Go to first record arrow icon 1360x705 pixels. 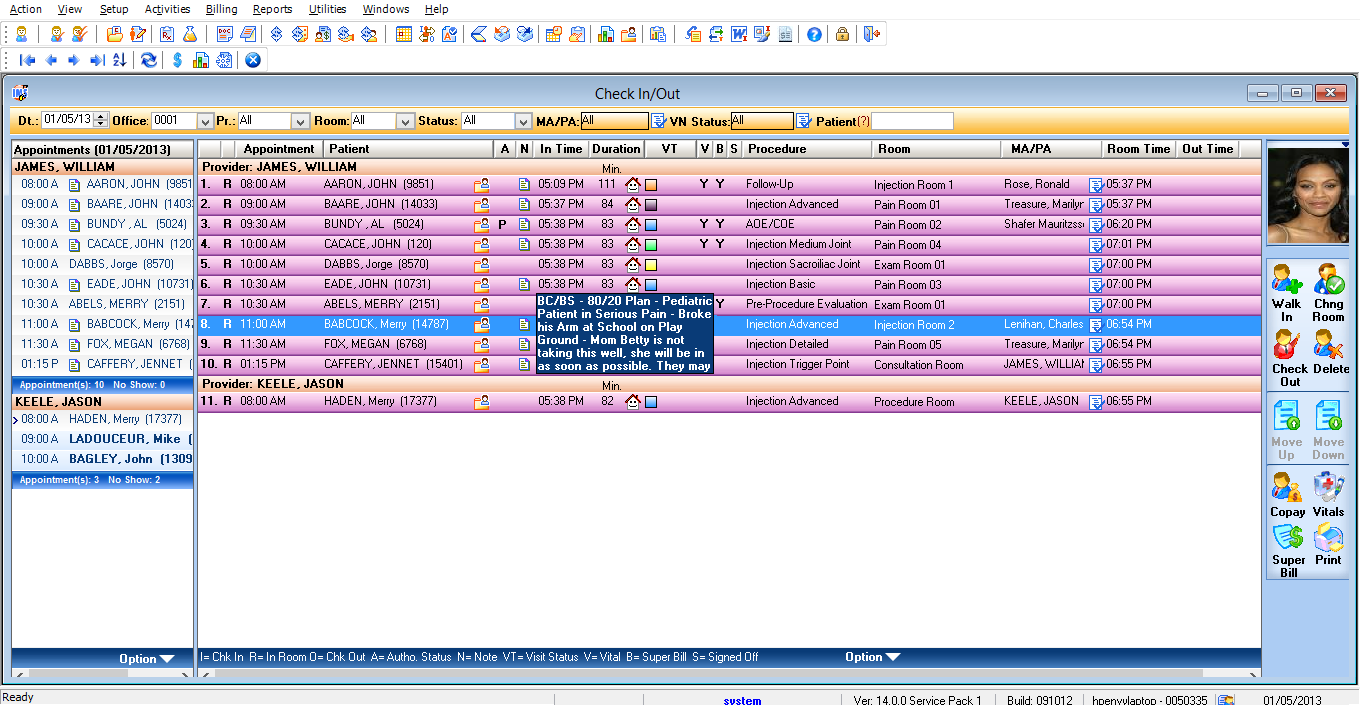click(28, 60)
